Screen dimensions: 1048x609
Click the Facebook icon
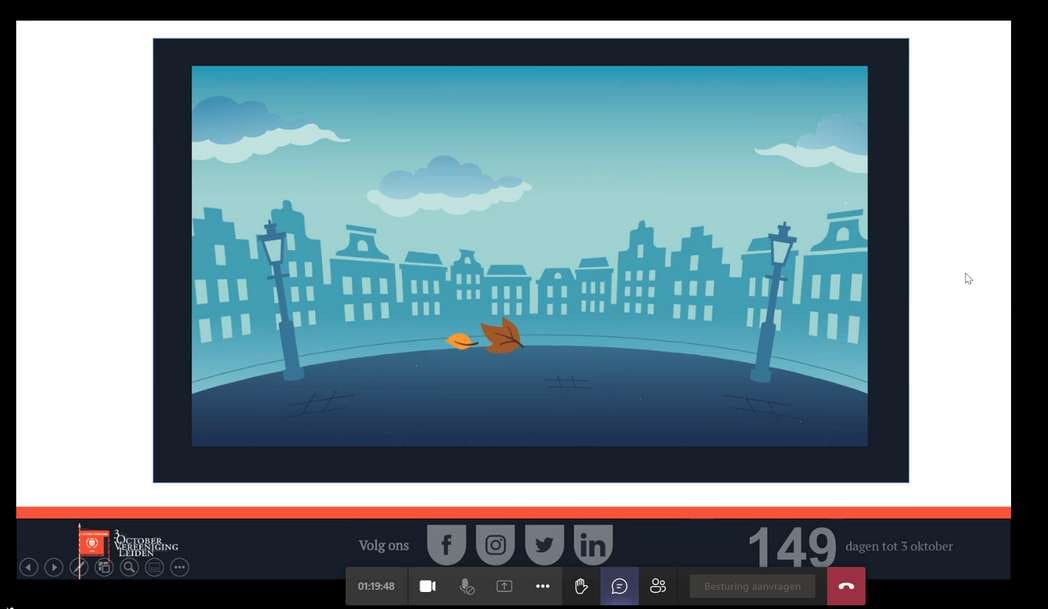(x=446, y=545)
